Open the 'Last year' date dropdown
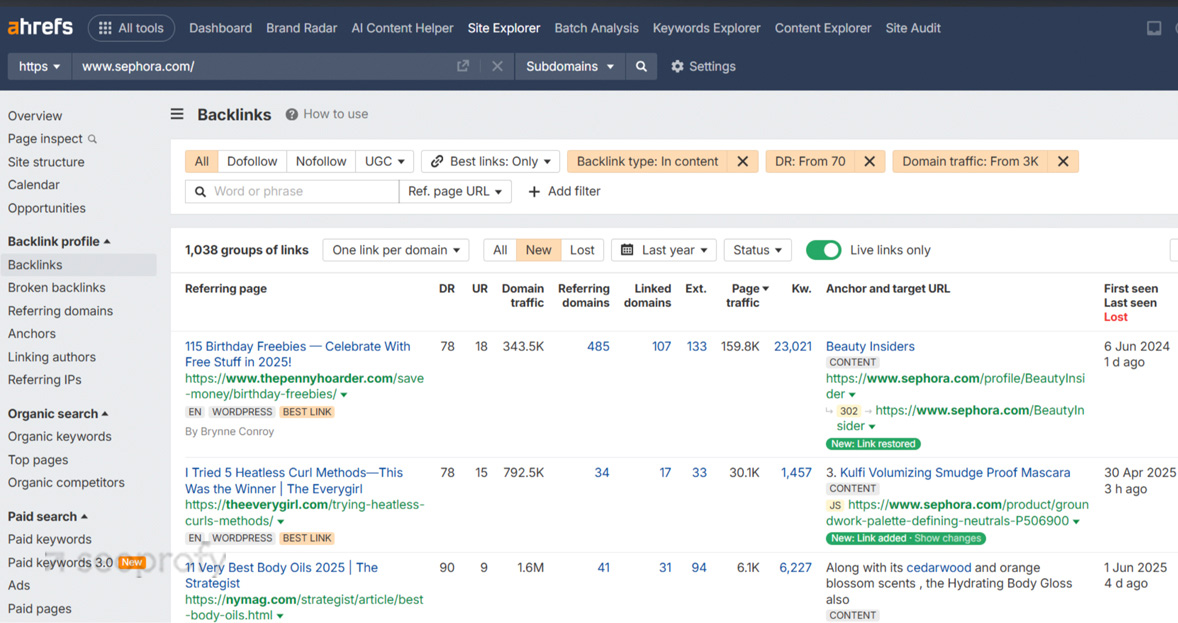 [x=664, y=250]
